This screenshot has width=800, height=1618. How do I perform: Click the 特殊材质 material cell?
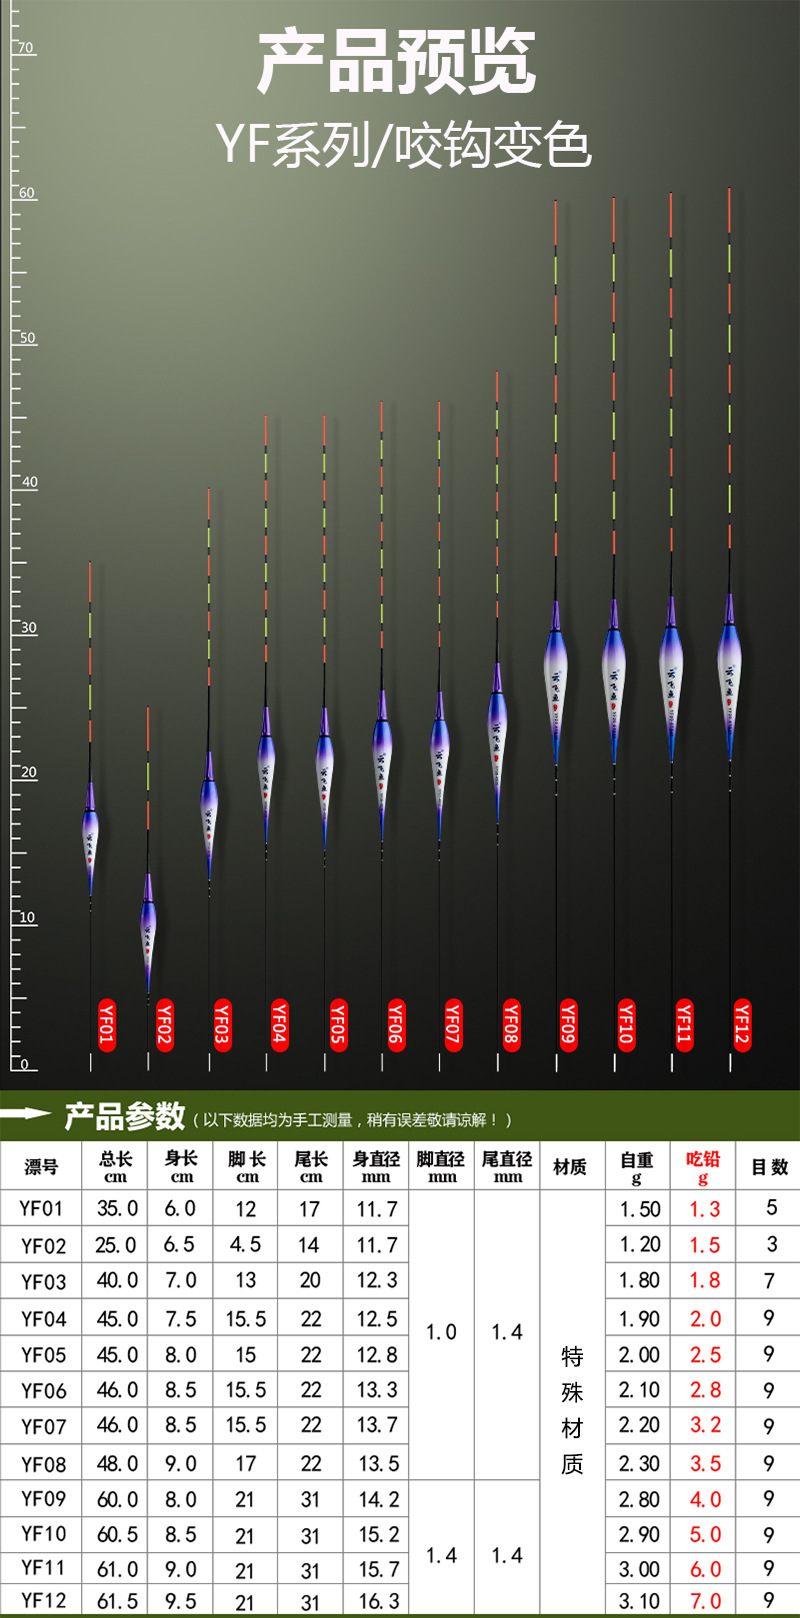pyautogui.click(x=572, y=1410)
